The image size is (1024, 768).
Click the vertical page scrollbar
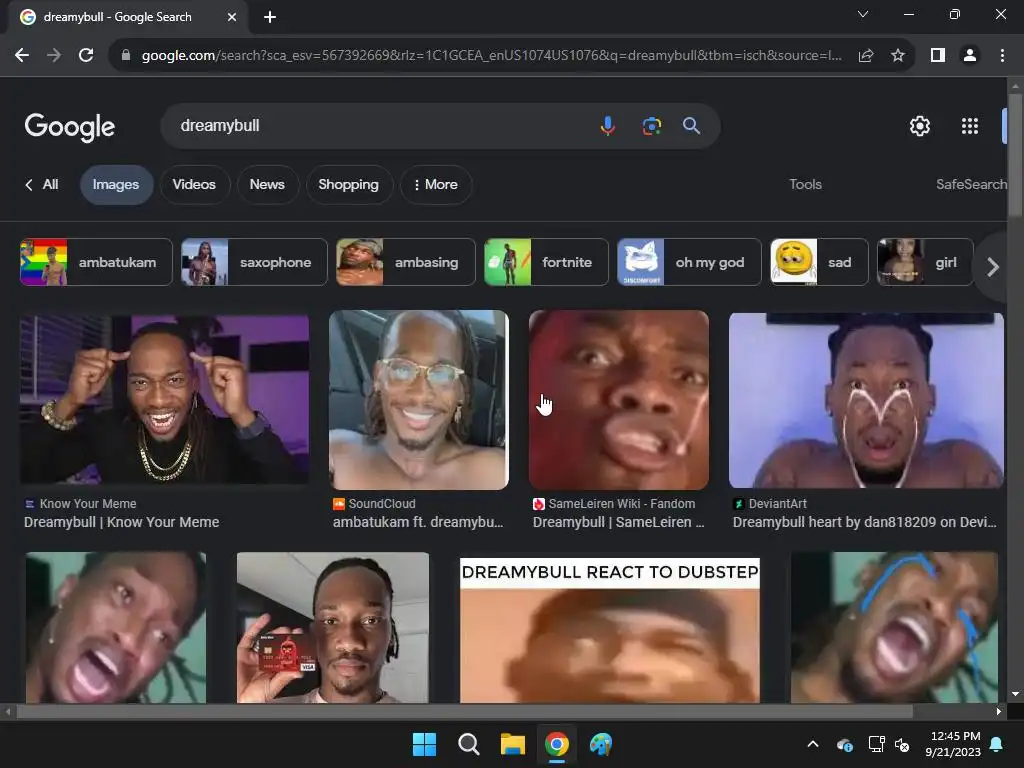pyautogui.click(x=1015, y=154)
